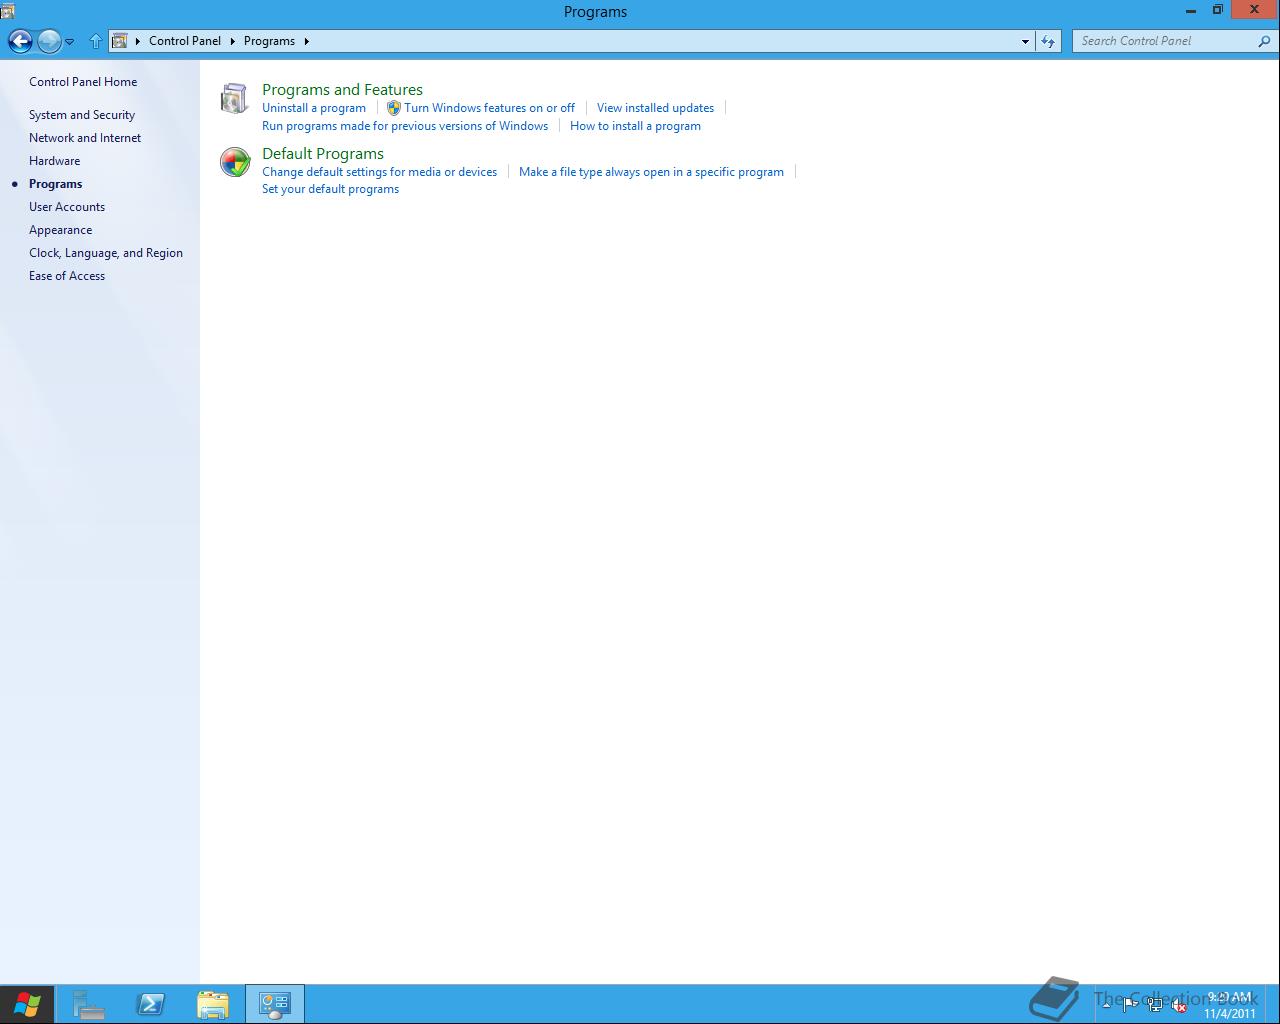Select Programs breadcrumb in address bar
The width and height of the screenshot is (1280, 1024).
click(x=269, y=41)
